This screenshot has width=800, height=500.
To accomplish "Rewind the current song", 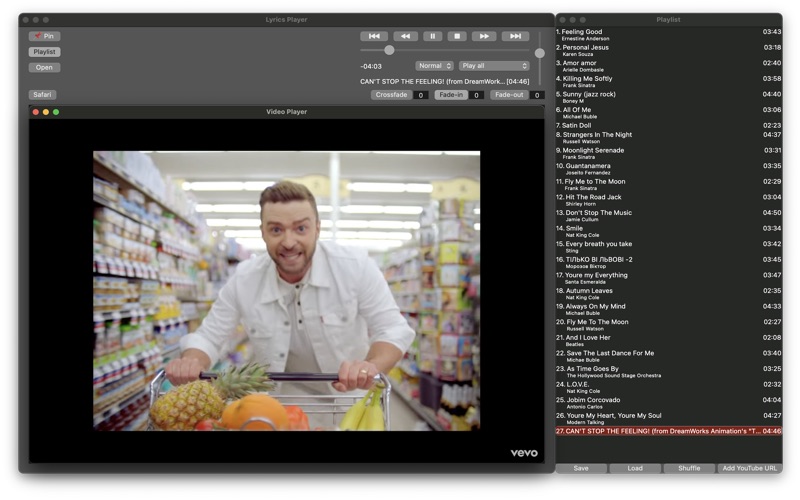I will coord(406,36).
